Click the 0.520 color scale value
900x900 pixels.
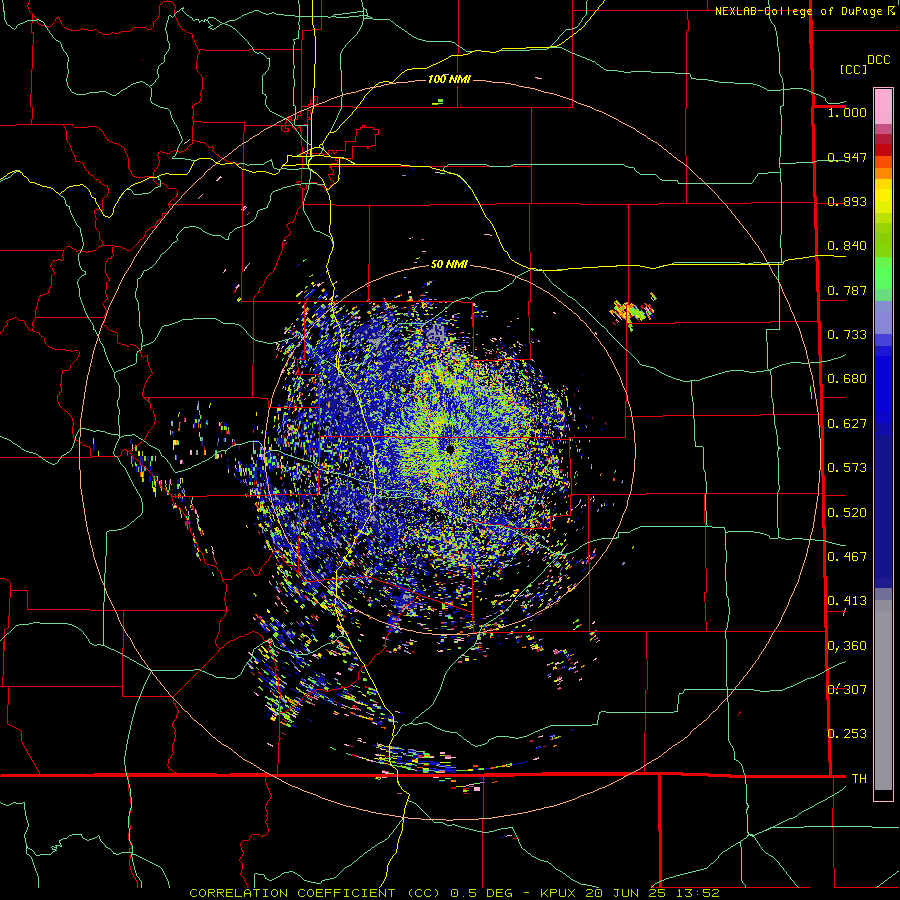point(847,513)
